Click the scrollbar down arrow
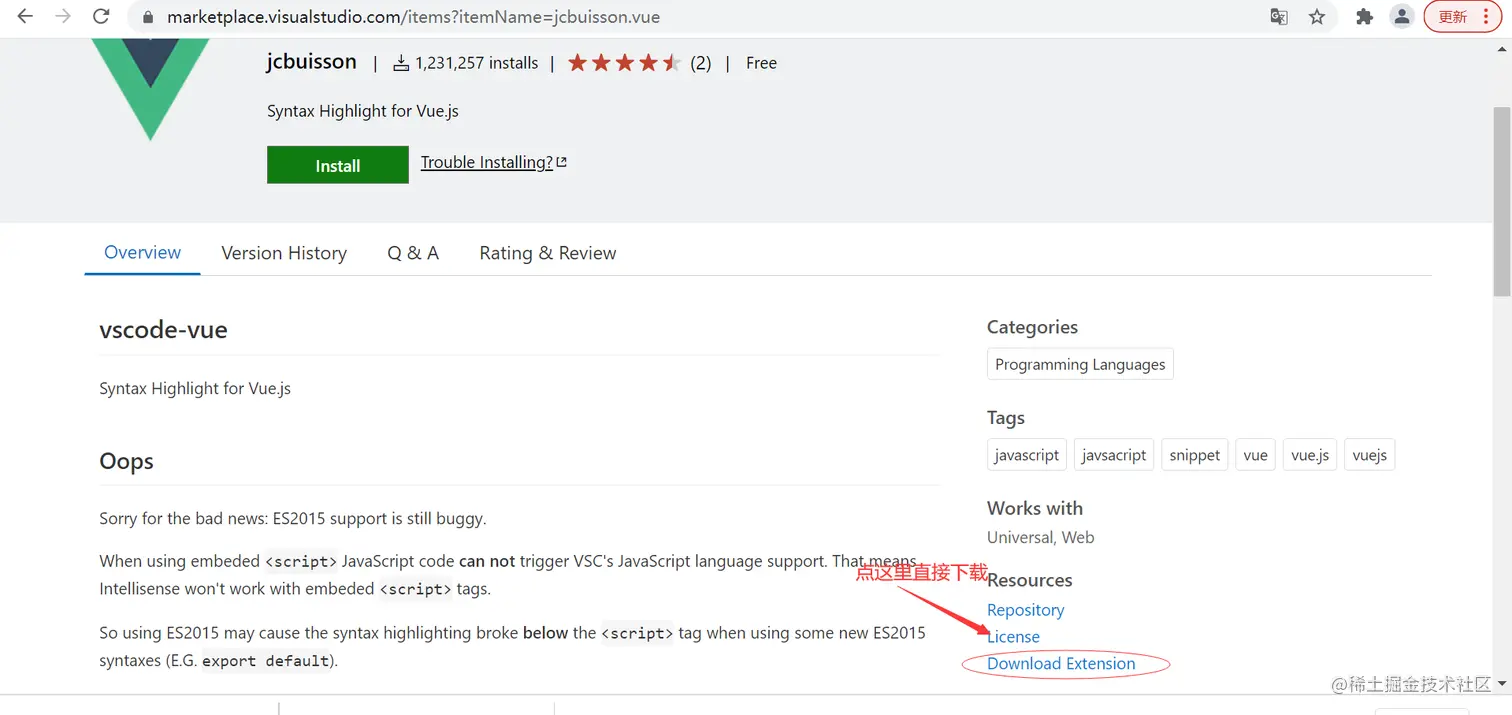This screenshot has width=1512, height=715. pos(1502,684)
